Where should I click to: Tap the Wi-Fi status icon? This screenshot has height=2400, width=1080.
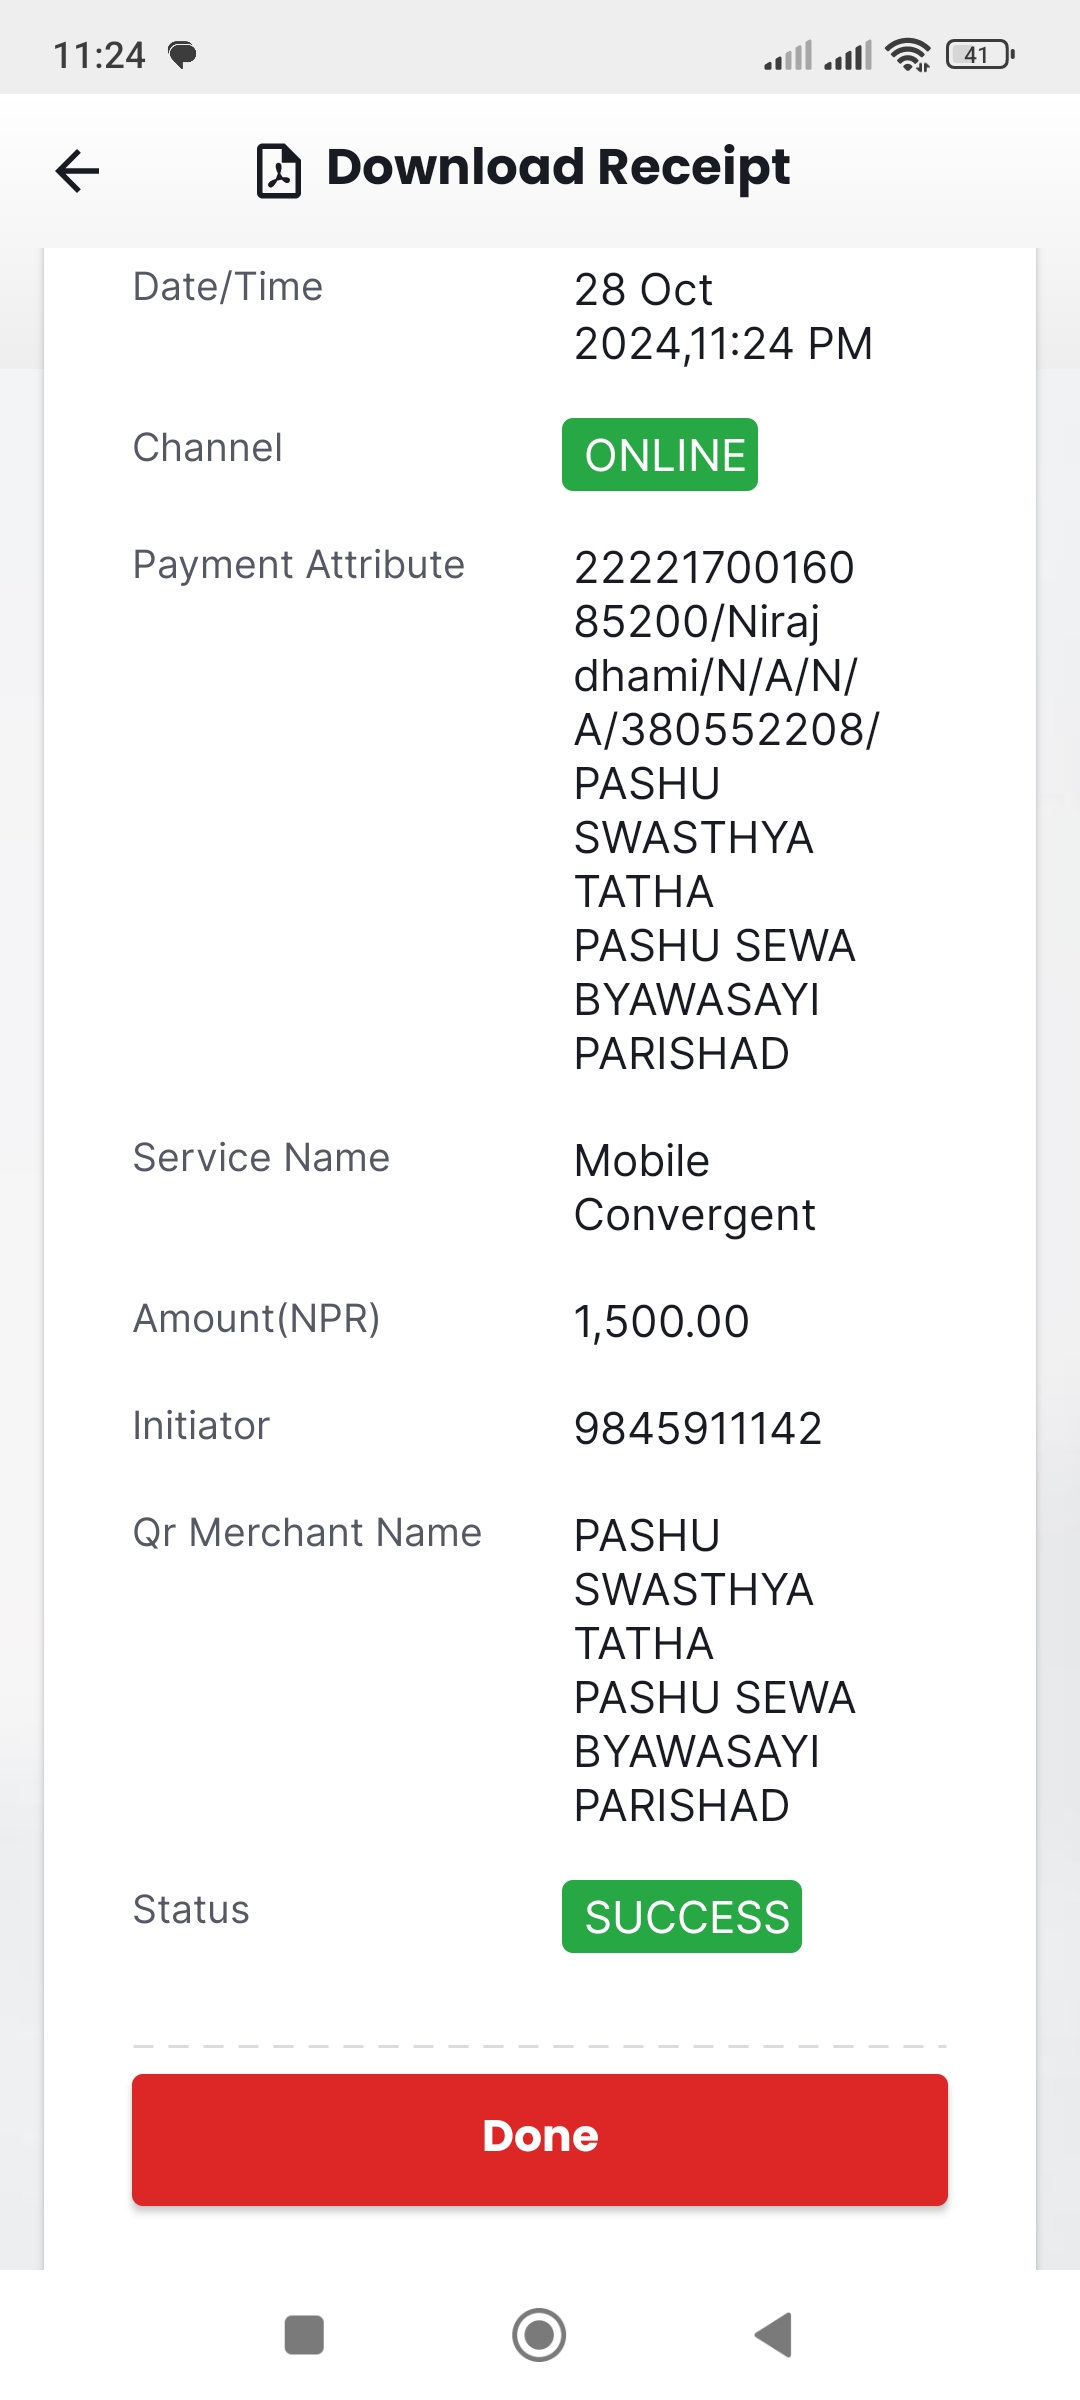pyautogui.click(x=908, y=55)
